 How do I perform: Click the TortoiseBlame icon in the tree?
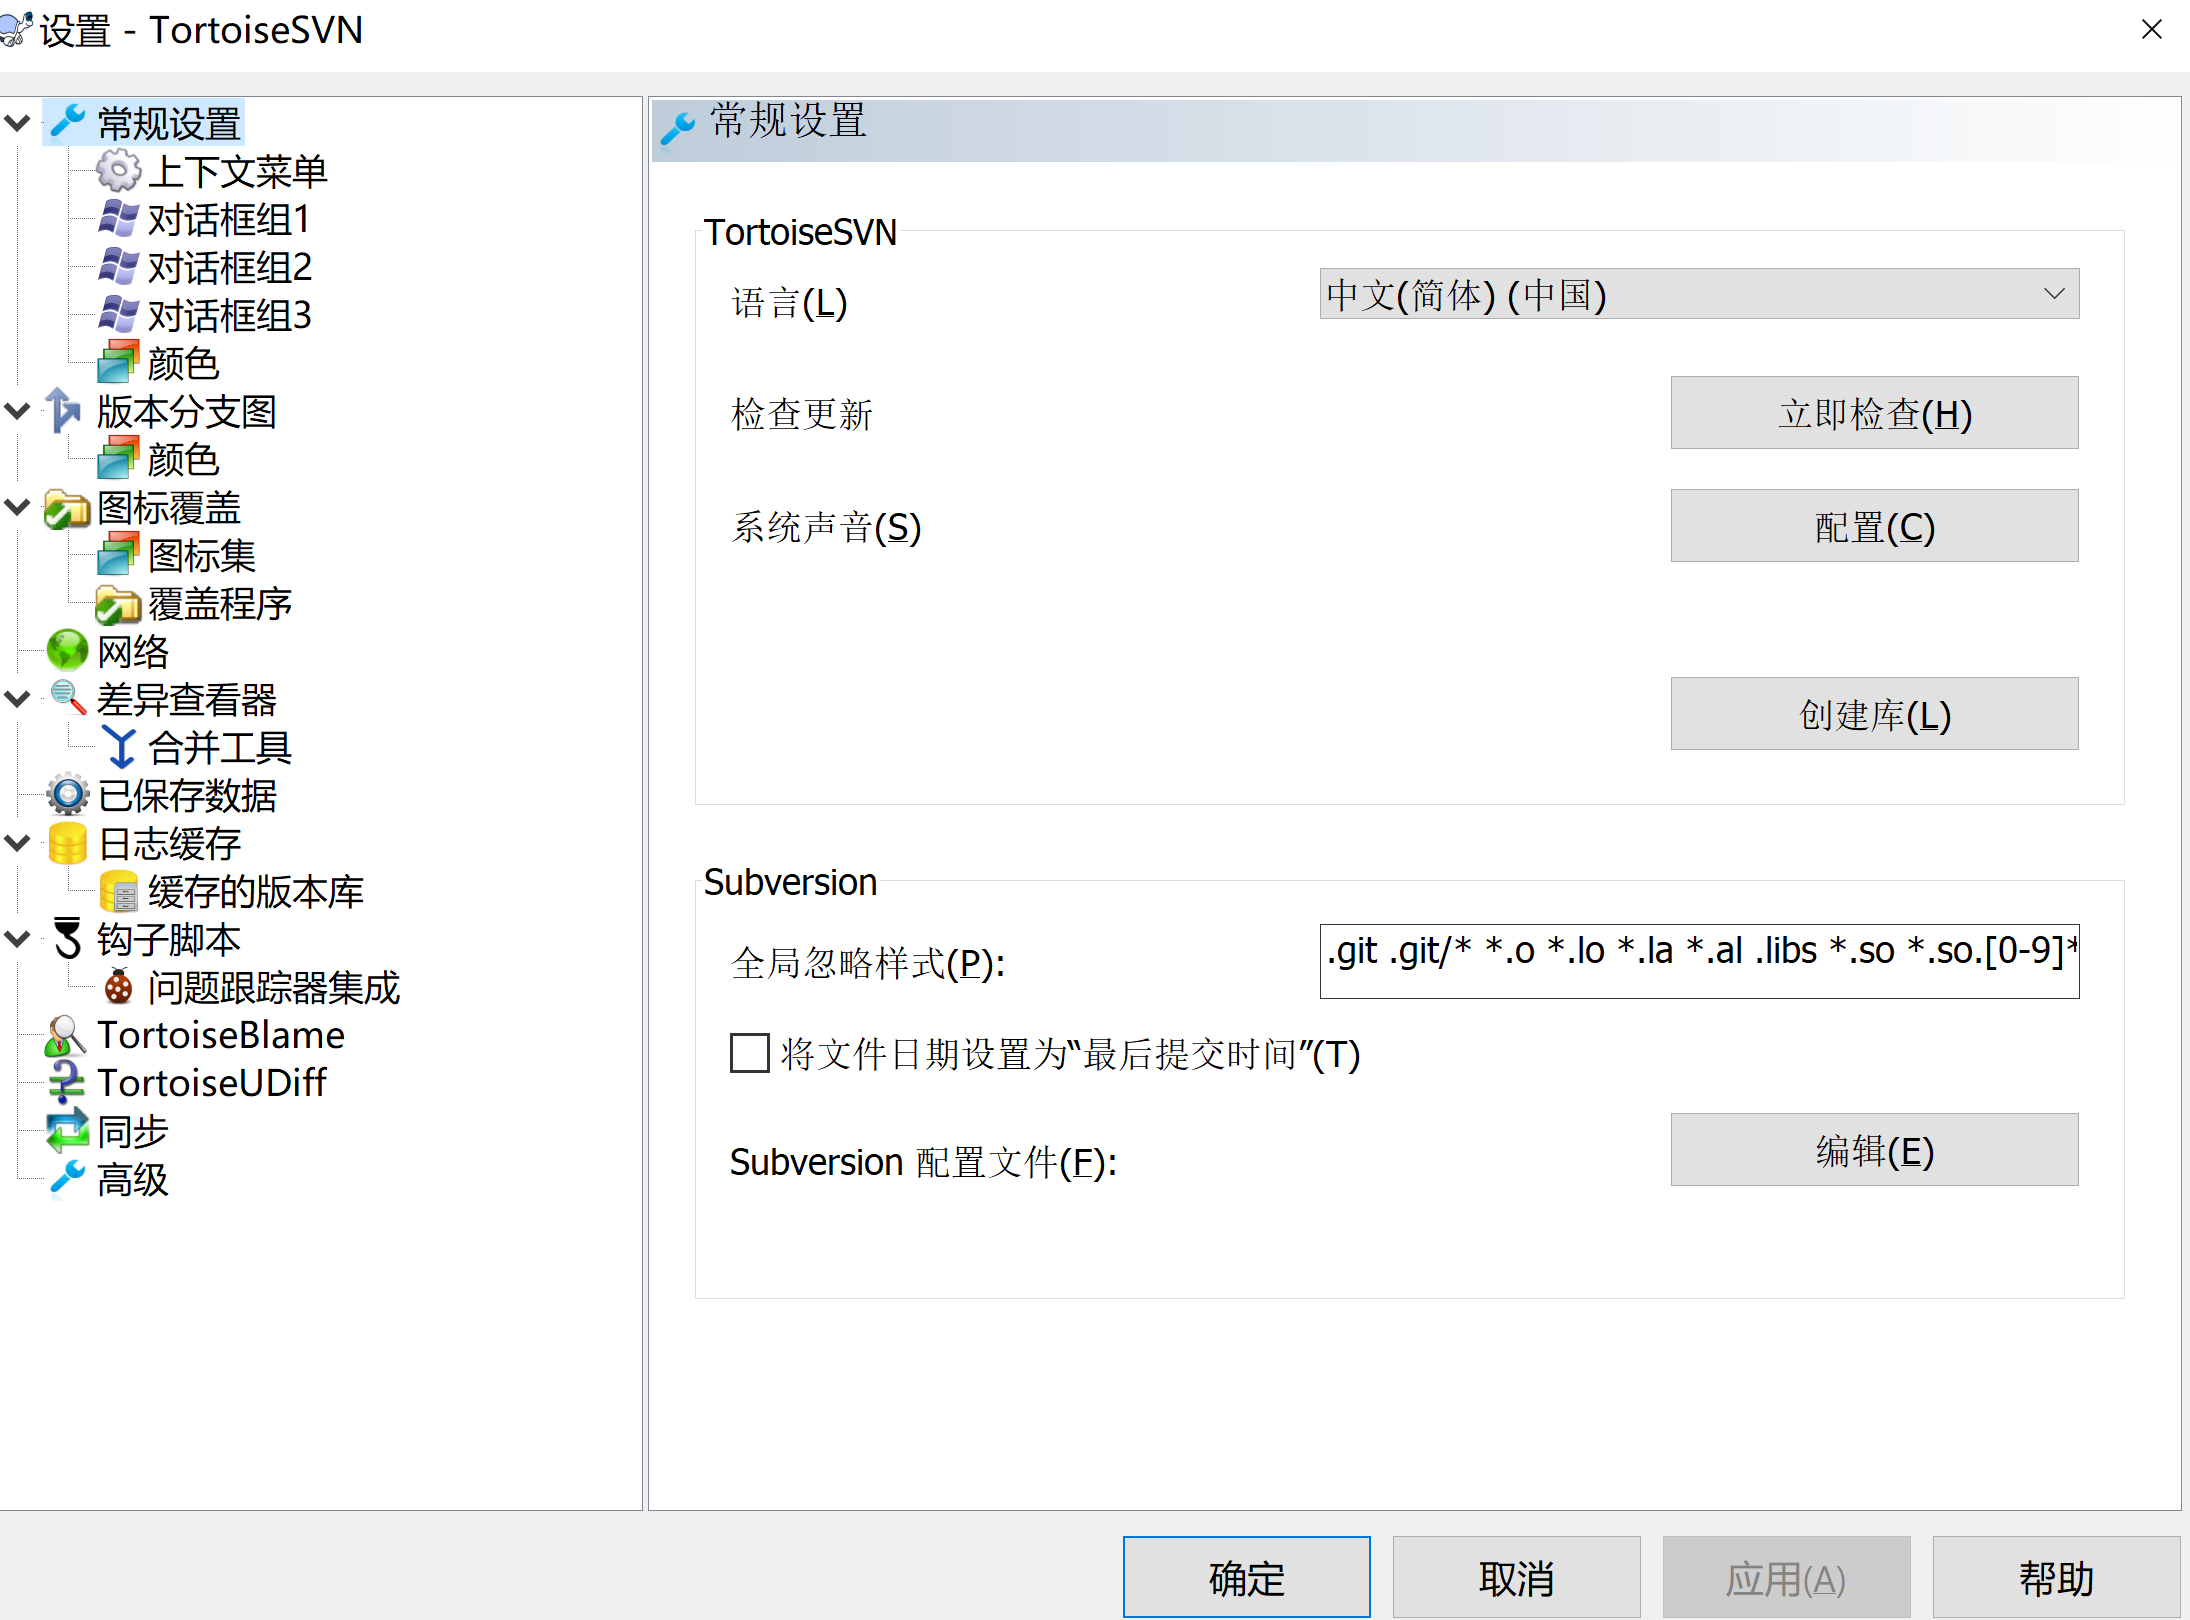[65, 1035]
